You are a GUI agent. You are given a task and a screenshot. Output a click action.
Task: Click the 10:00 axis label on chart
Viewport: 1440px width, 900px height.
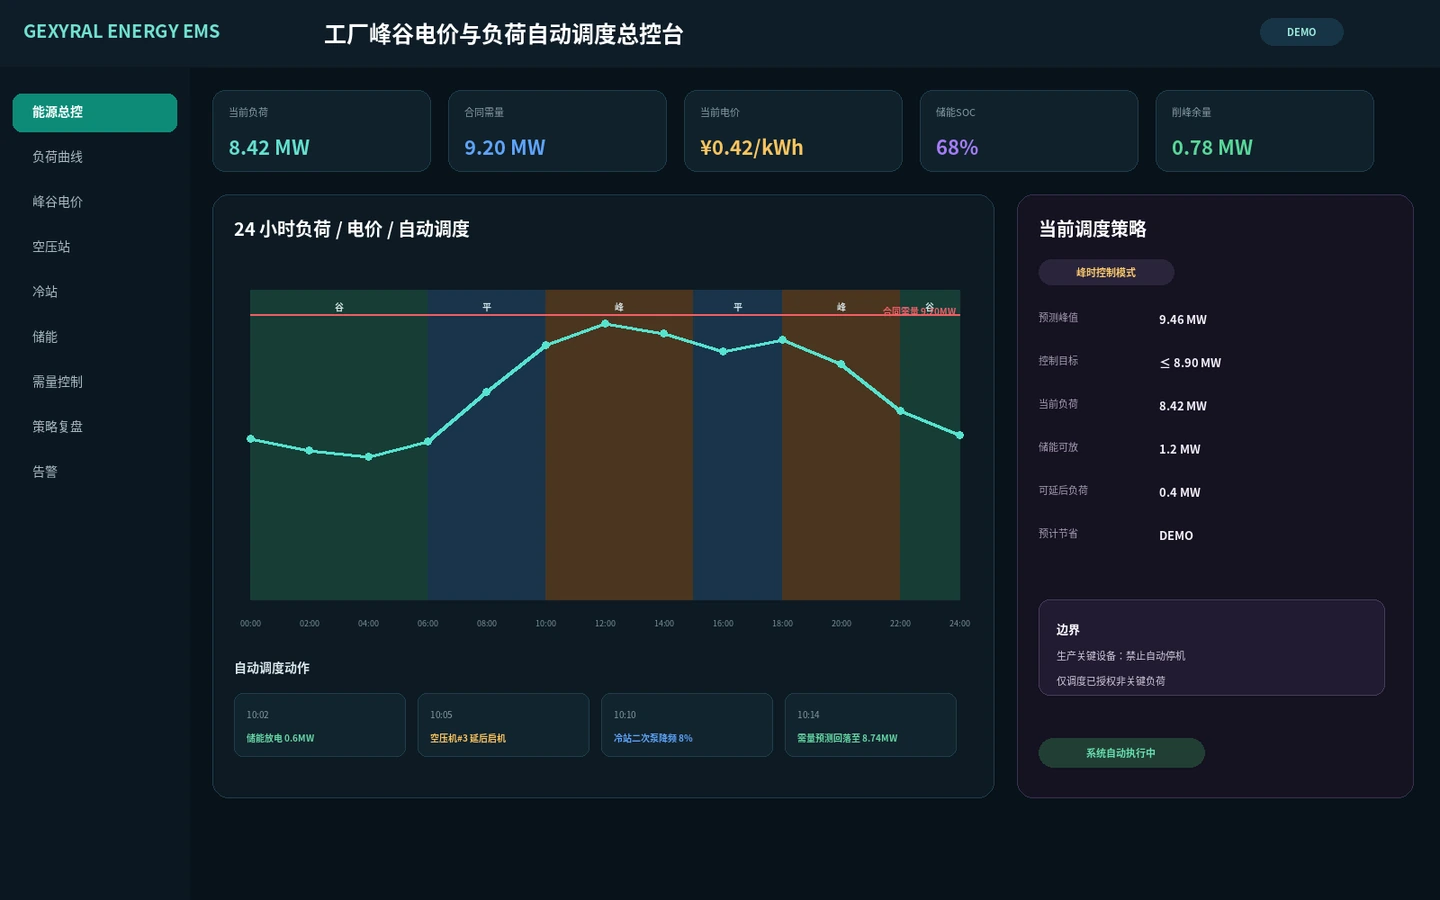coord(546,624)
